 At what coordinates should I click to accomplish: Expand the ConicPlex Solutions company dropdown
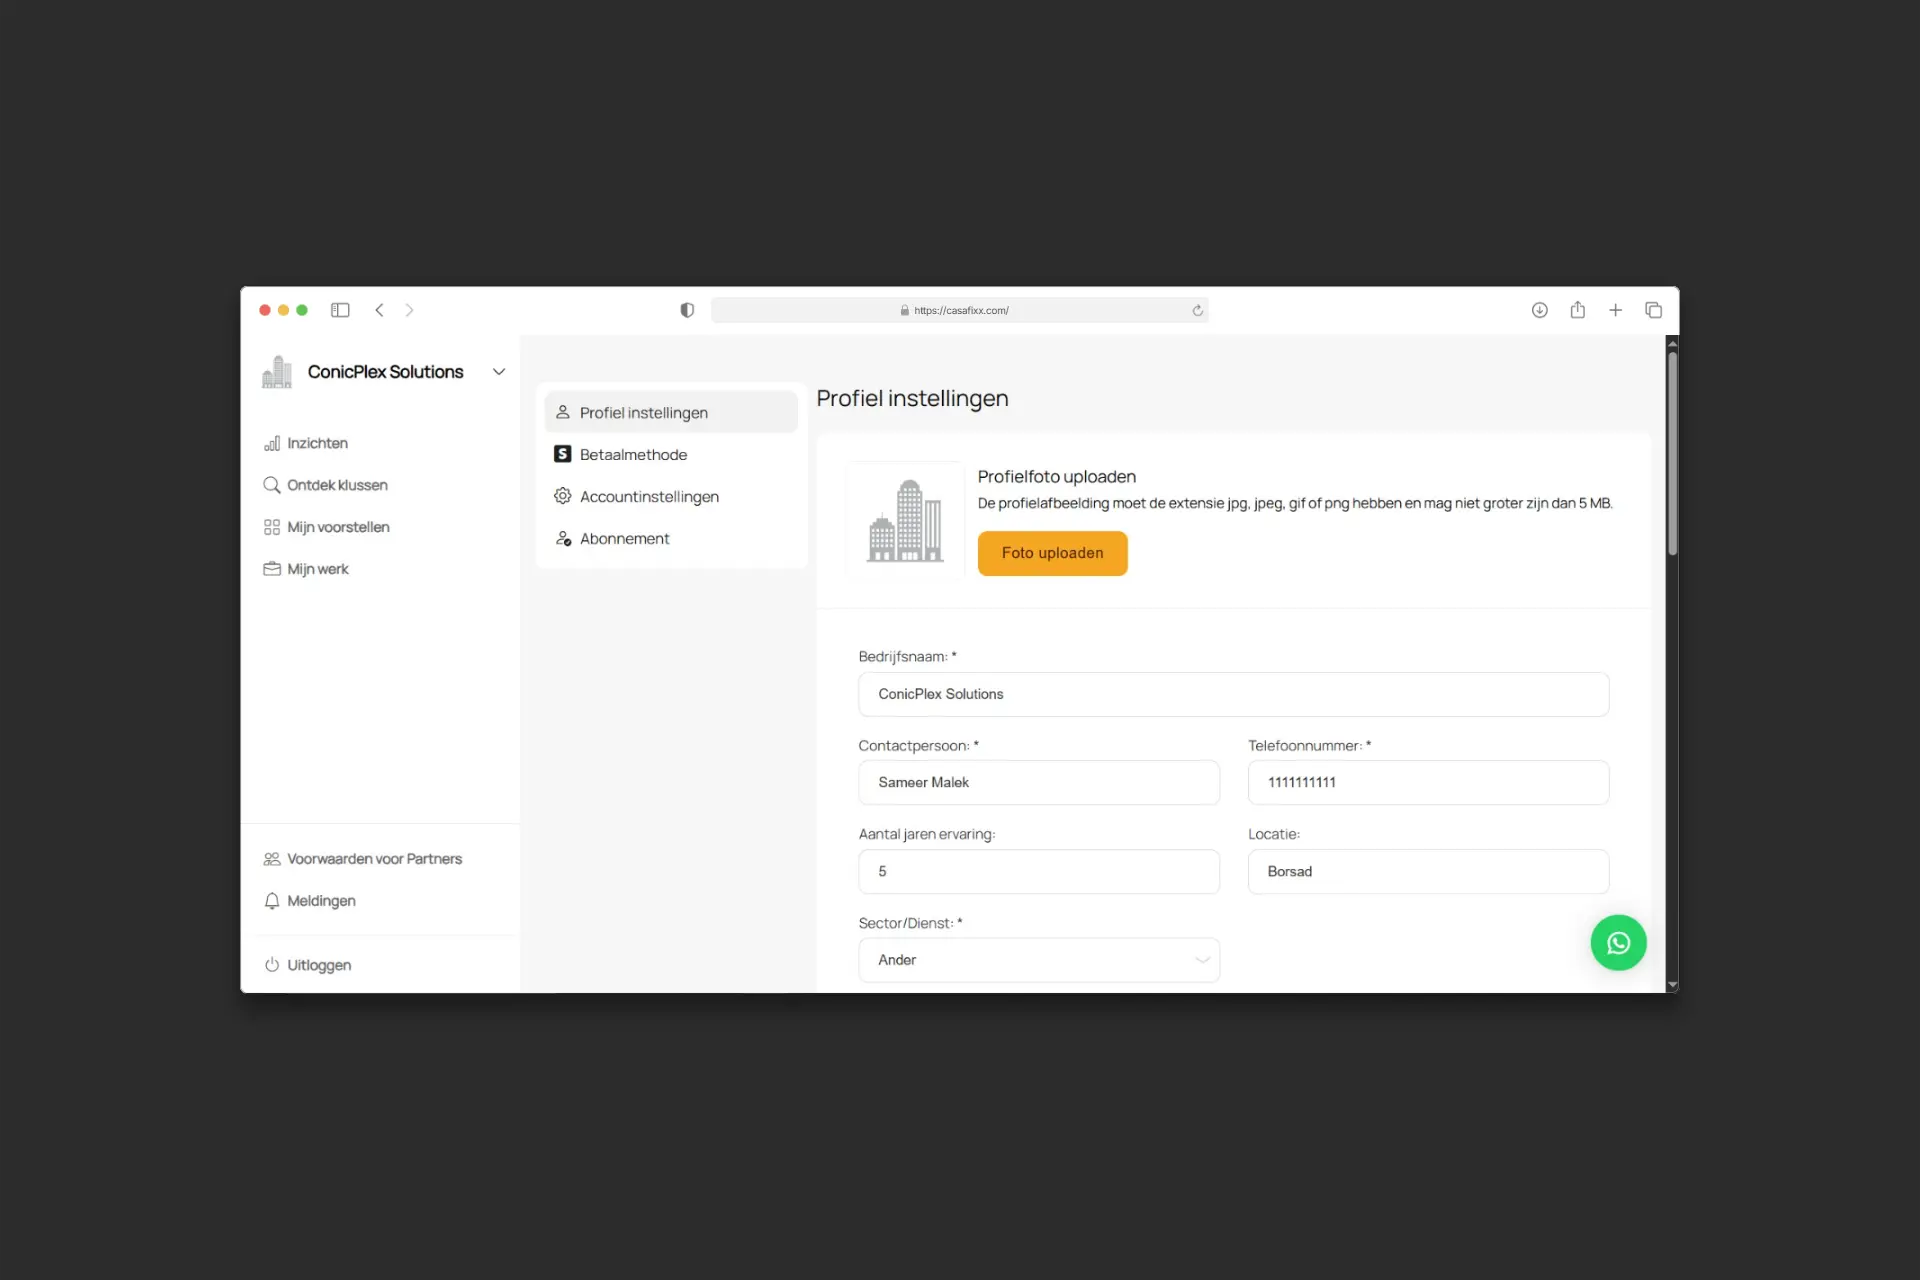click(498, 372)
